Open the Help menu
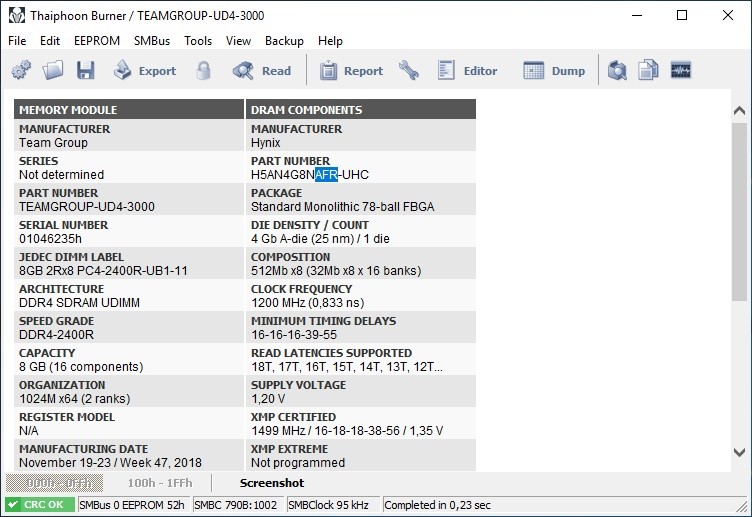752x517 pixels. pyautogui.click(x=330, y=41)
